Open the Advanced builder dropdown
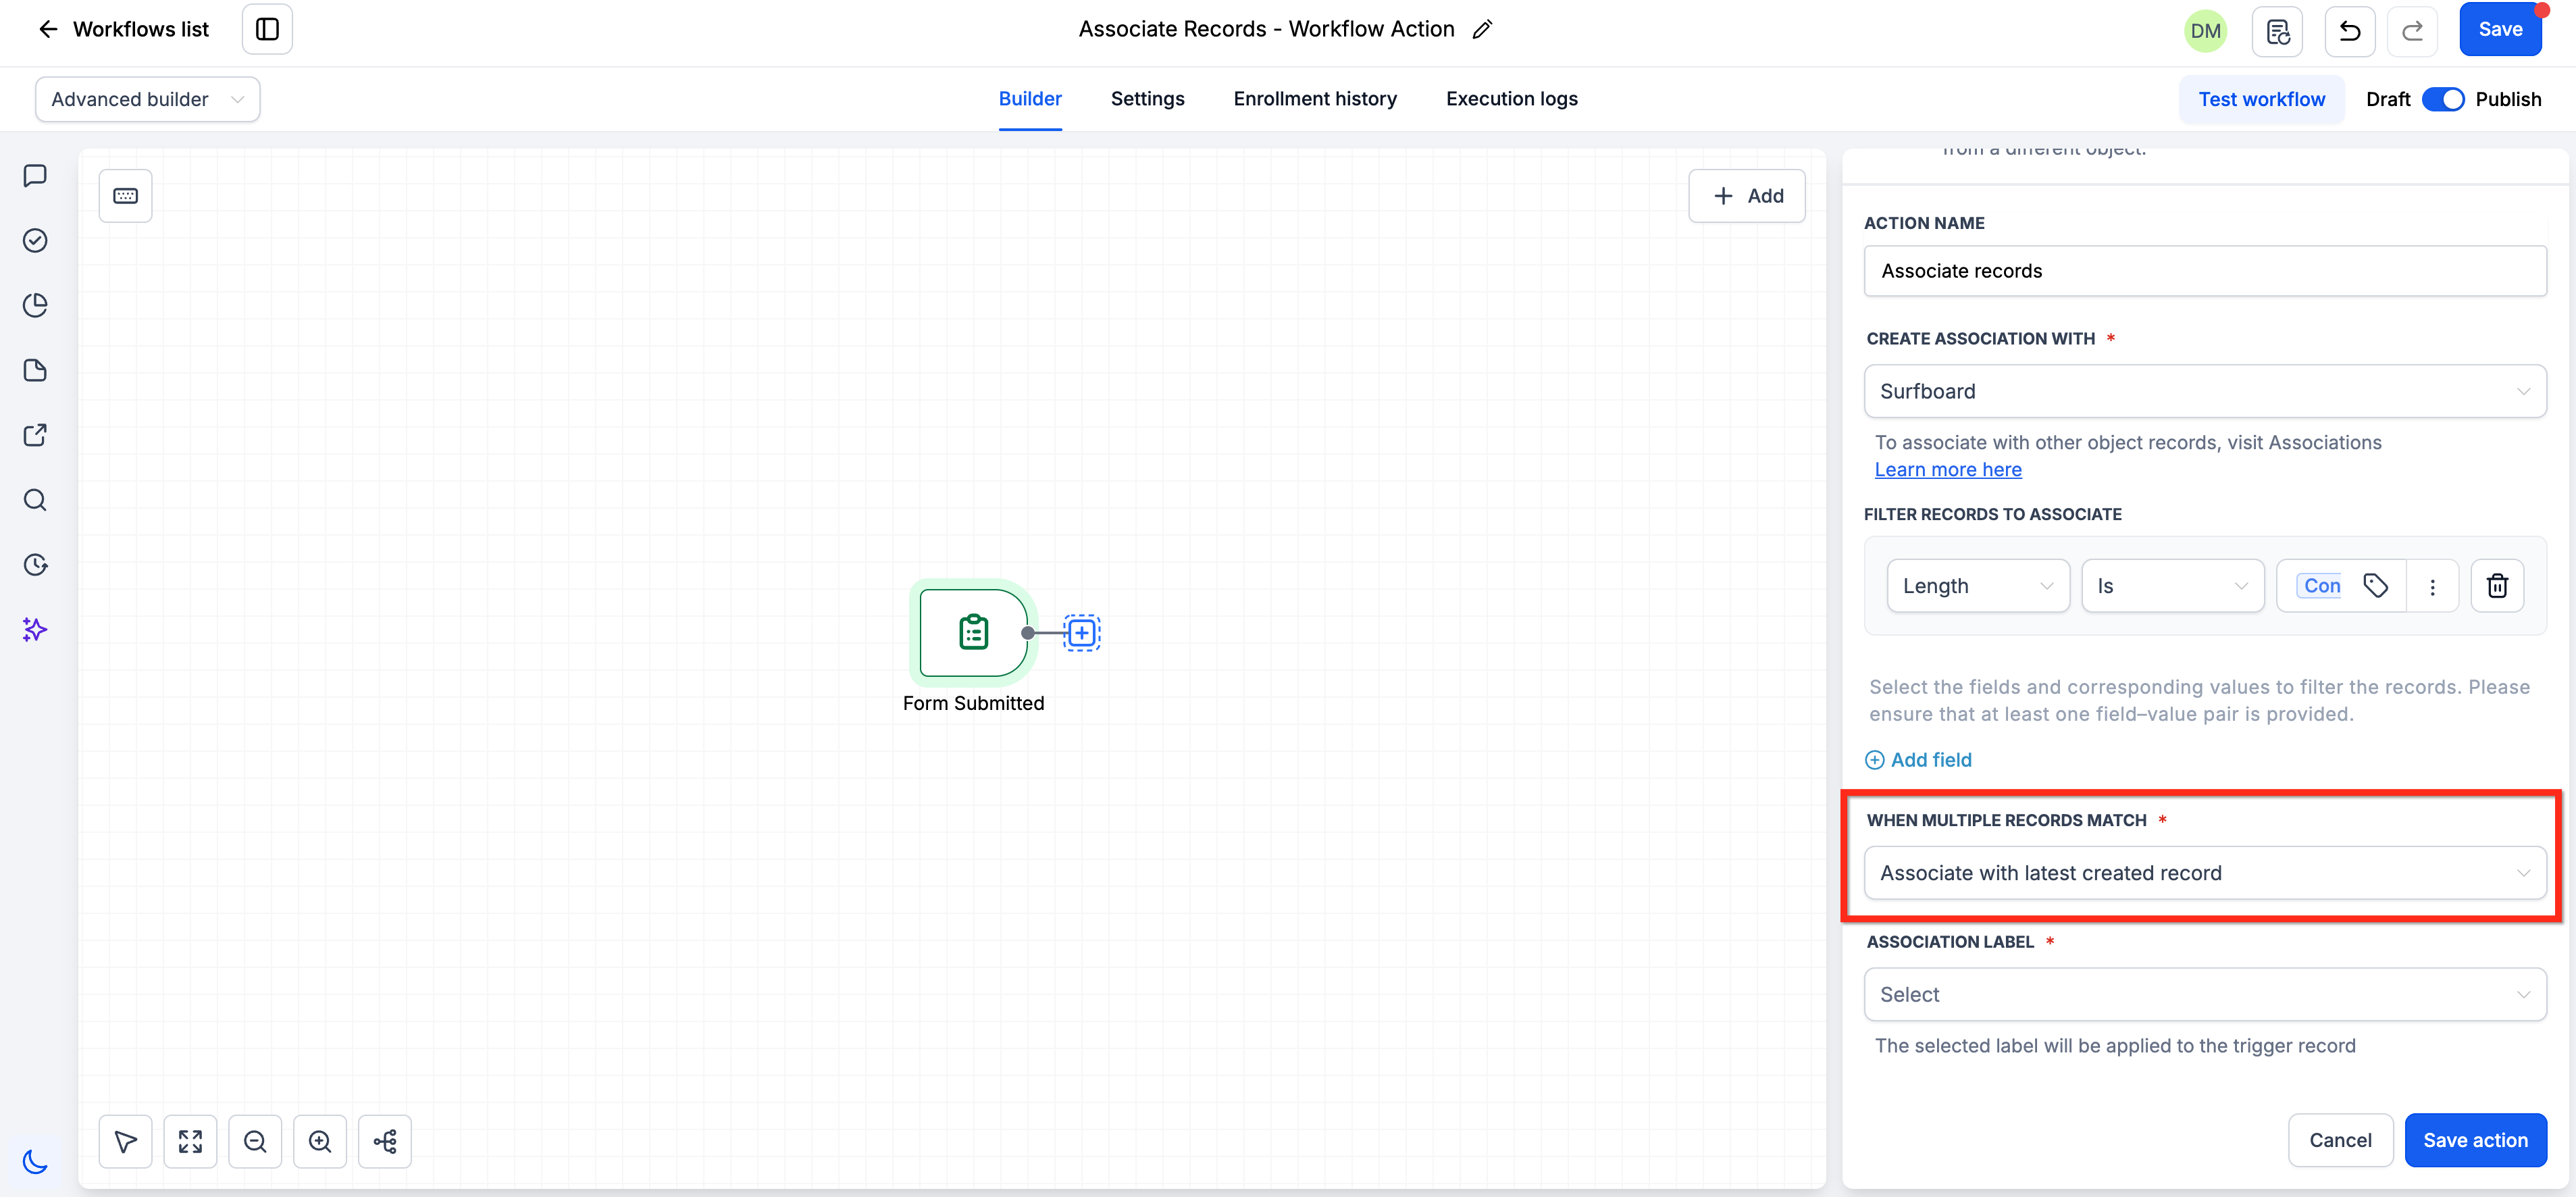Screen dimensions: 2576x1197 148,99
